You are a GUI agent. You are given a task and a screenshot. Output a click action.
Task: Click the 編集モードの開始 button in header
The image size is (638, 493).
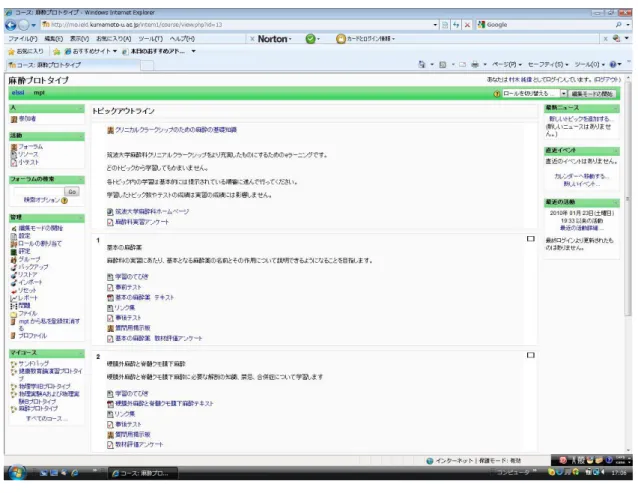click(x=592, y=94)
